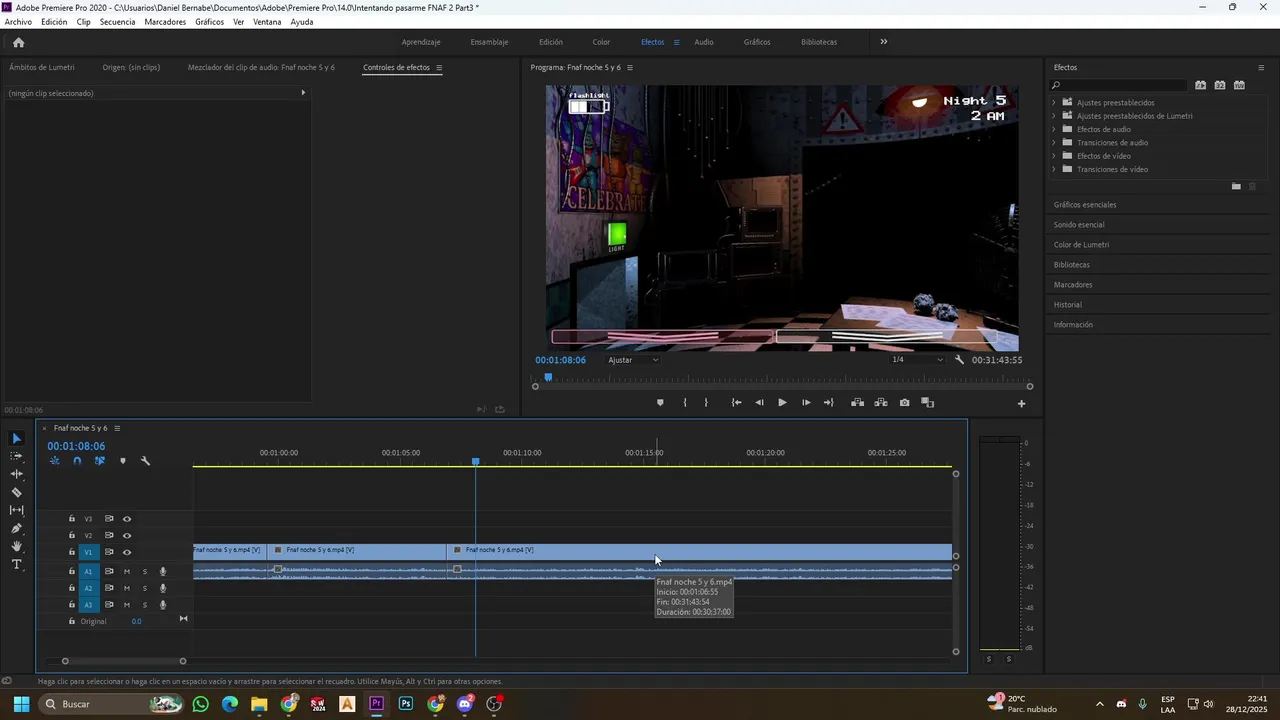
Task: Solo audio track A2
Action: point(145,589)
